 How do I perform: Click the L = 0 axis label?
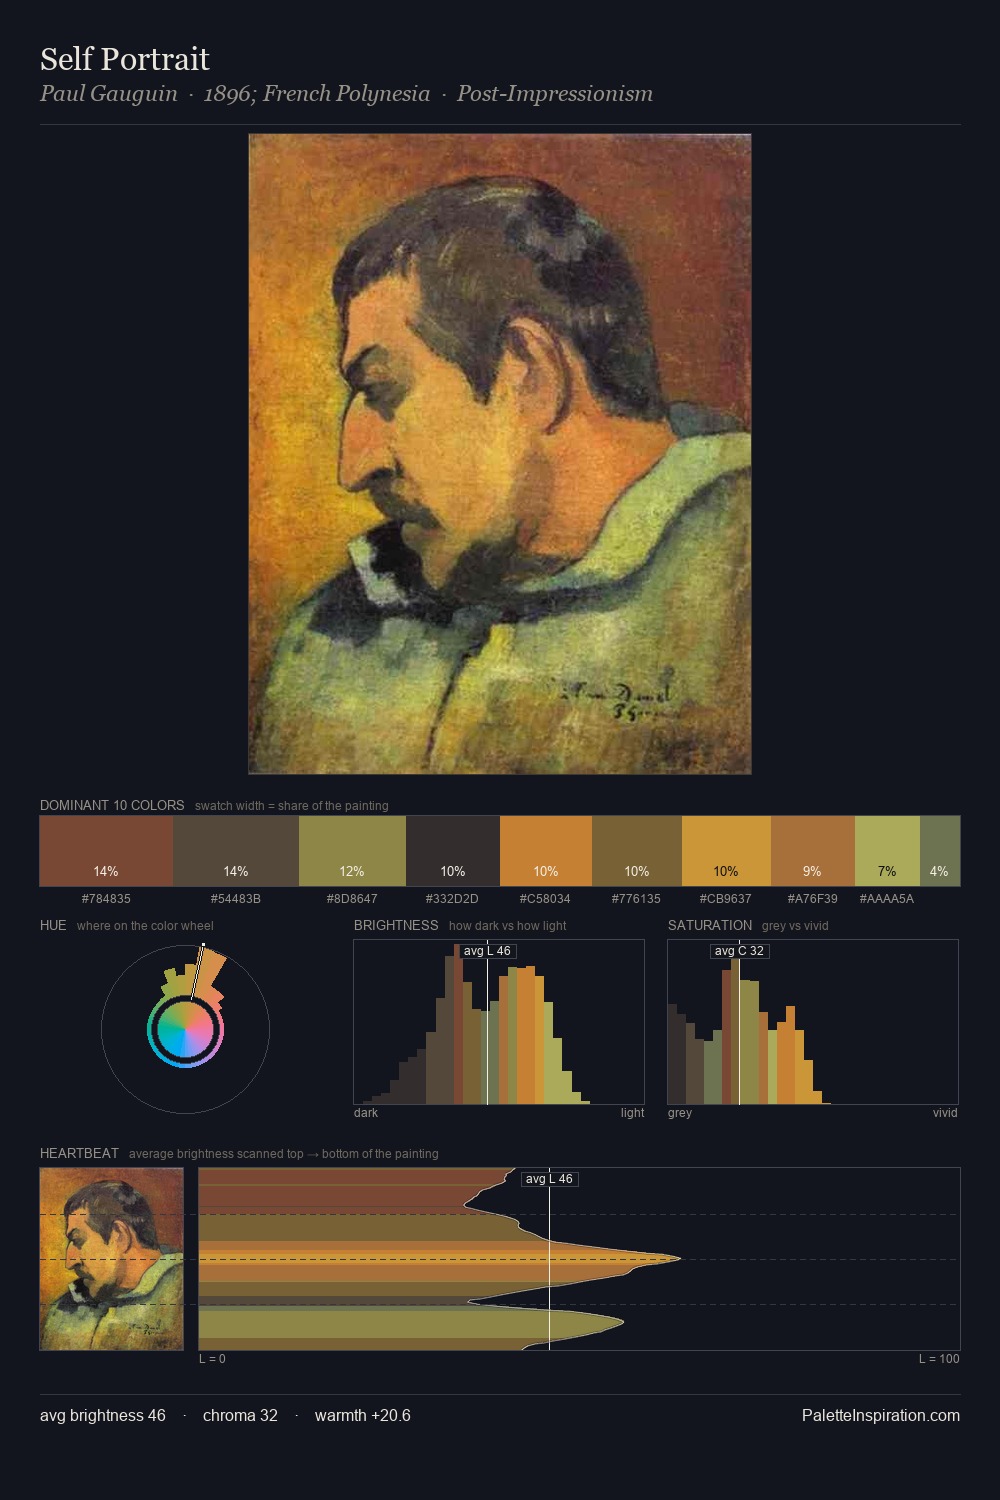coord(212,1359)
